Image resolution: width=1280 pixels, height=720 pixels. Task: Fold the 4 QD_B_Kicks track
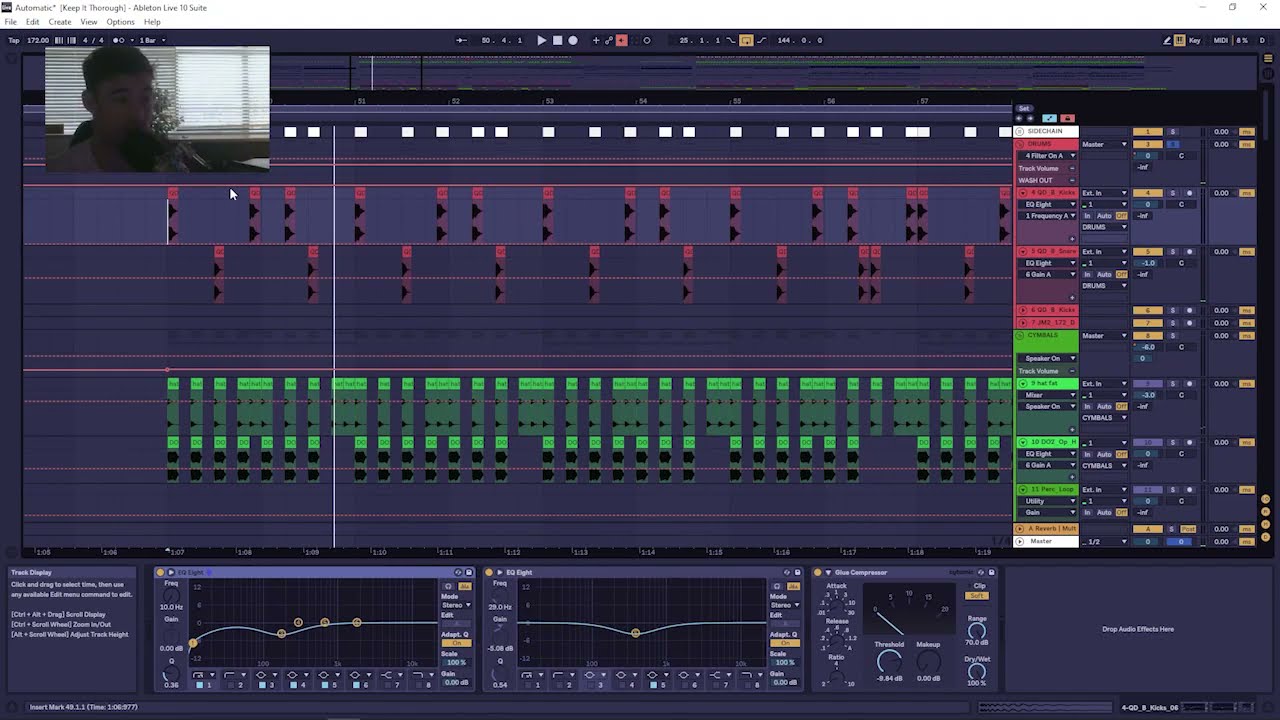click(1022, 193)
